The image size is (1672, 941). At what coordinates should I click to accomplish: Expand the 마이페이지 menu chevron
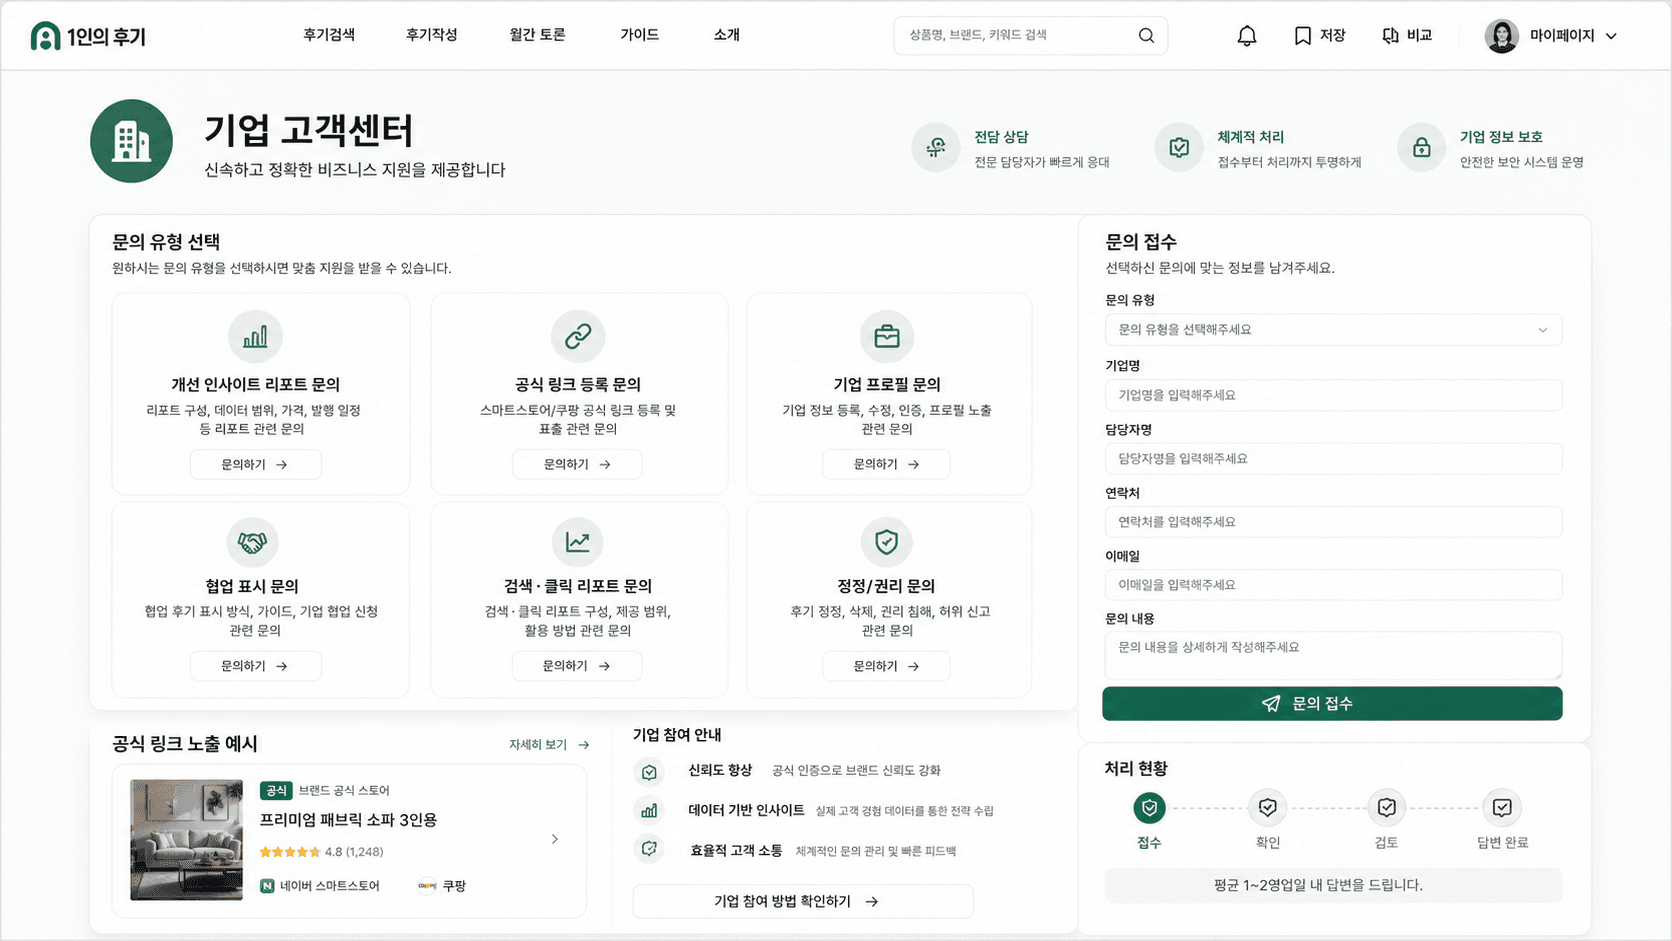pos(1611,36)
